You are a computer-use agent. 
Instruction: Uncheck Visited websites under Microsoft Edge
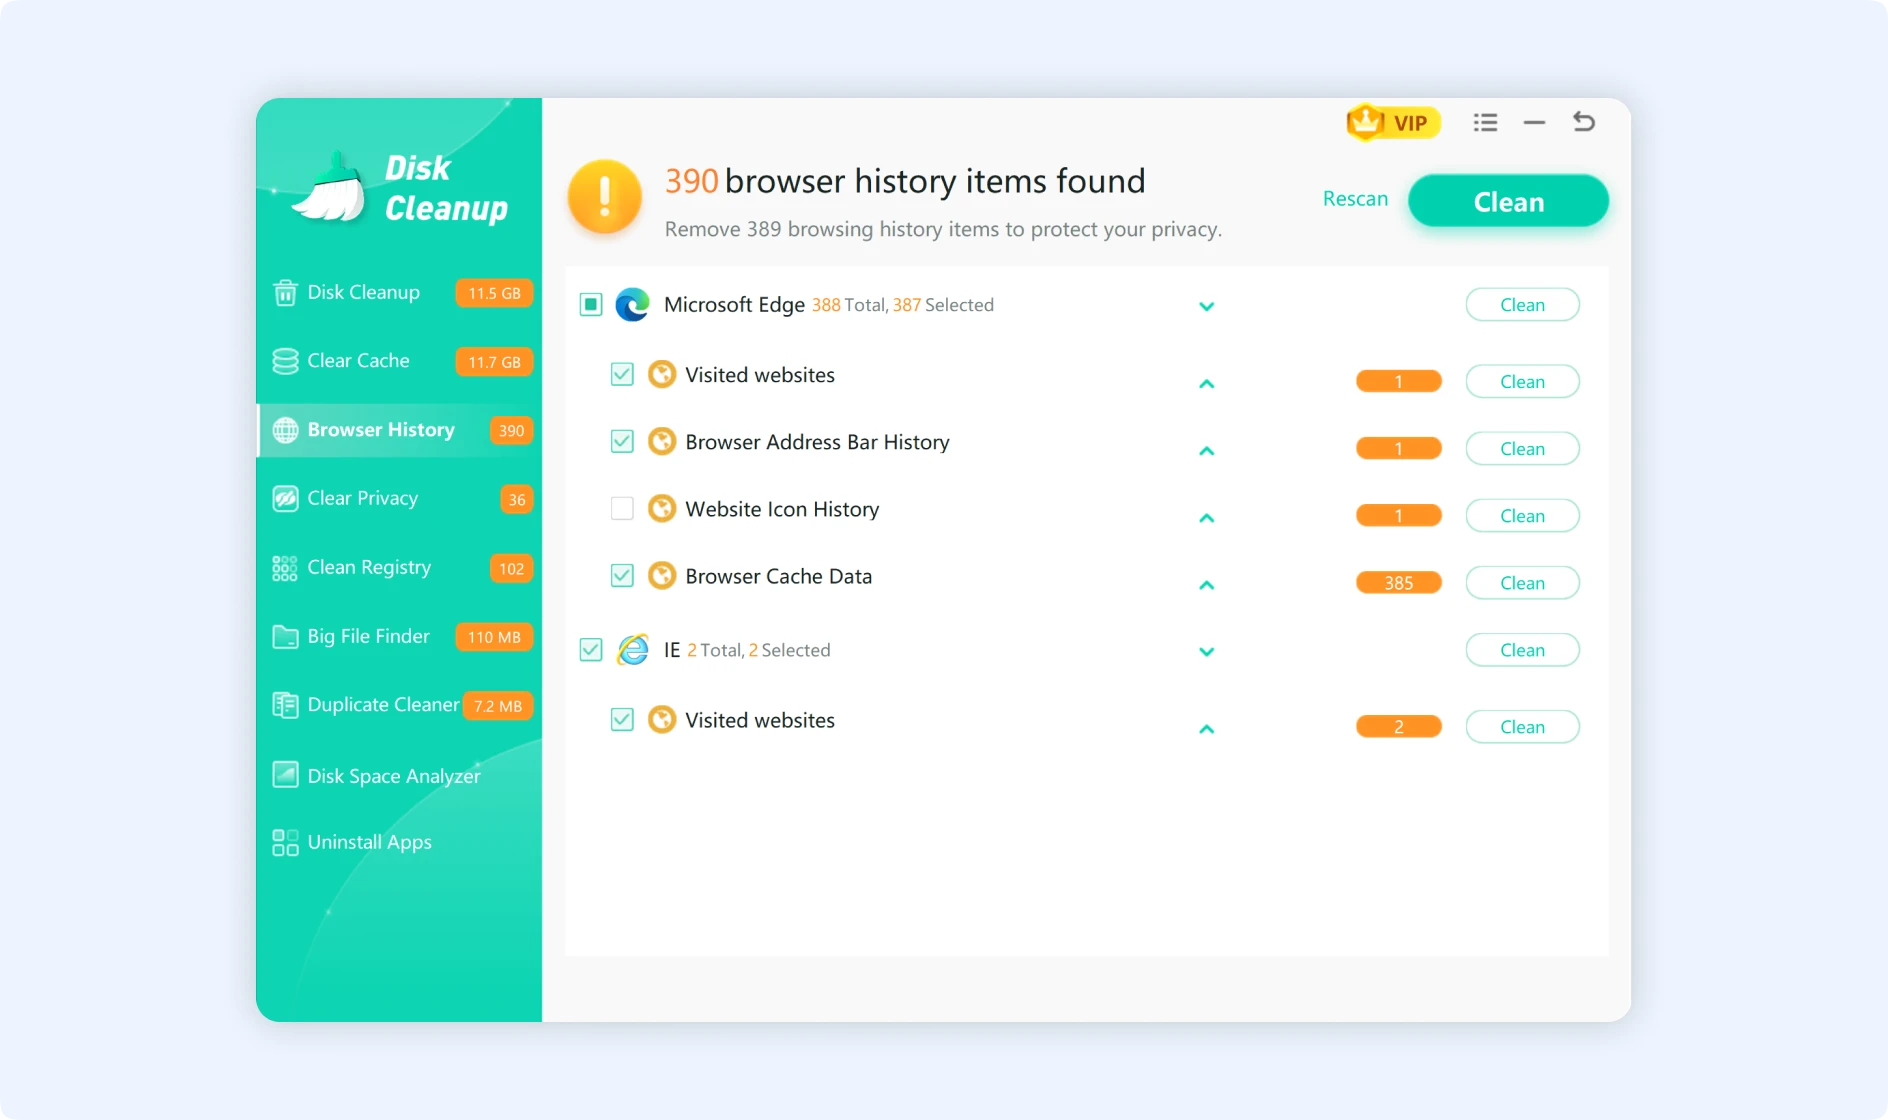[x=621, y=373]
